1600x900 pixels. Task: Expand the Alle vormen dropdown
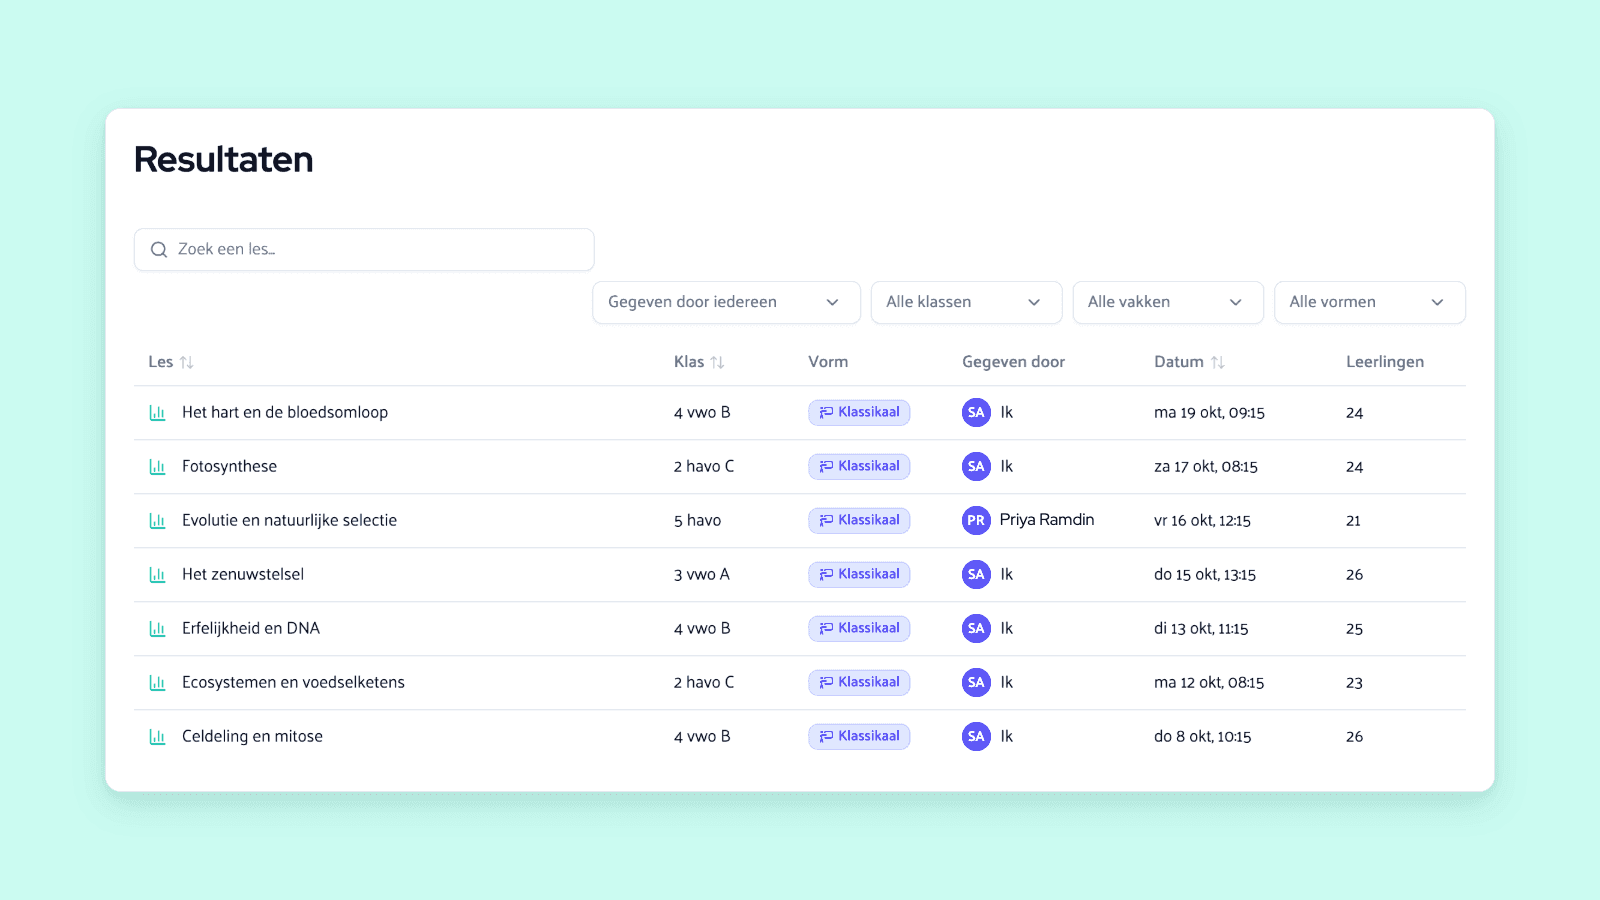point(1370,302)
